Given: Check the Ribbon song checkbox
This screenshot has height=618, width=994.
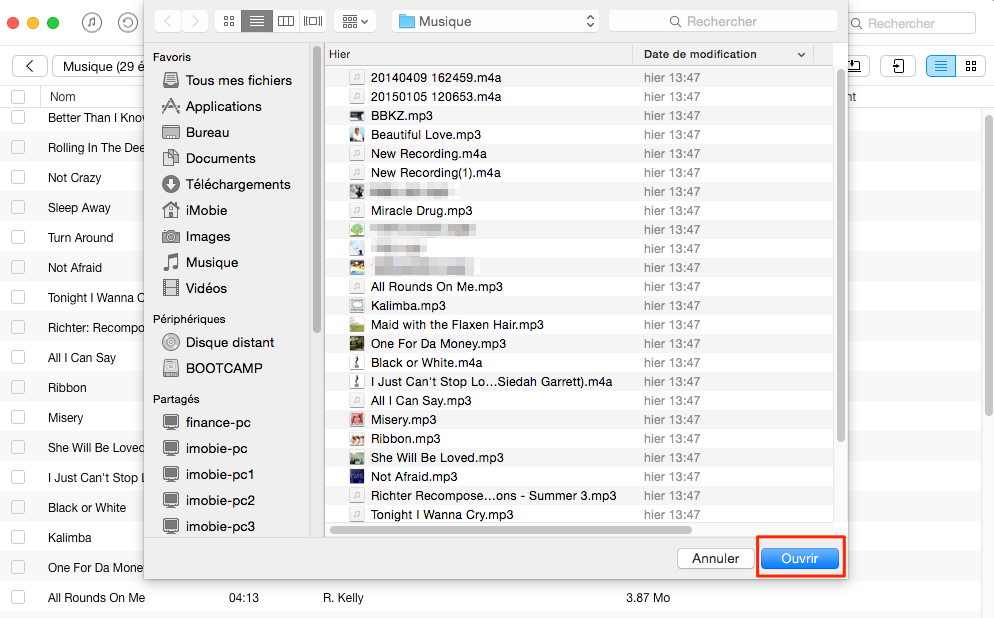Looking at the screenshot, I should click(x=18, y=387).
